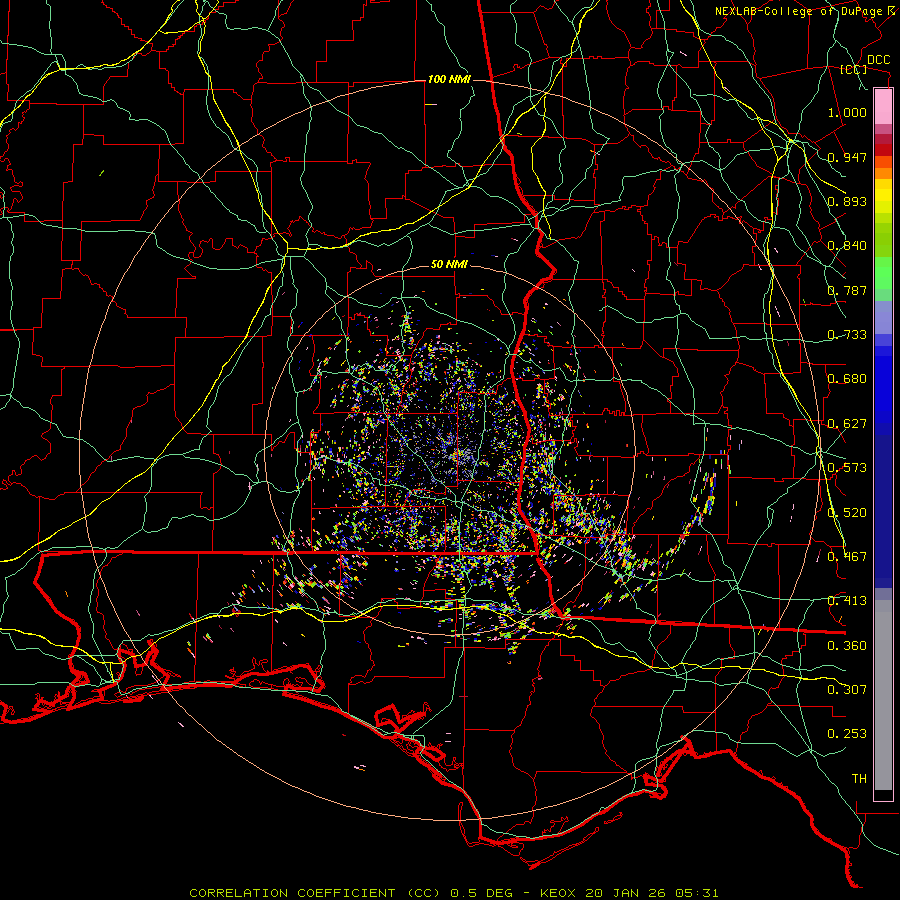Click the 0.360 legend value
Screen dimensions: 900x900
(x=847, y=646)
